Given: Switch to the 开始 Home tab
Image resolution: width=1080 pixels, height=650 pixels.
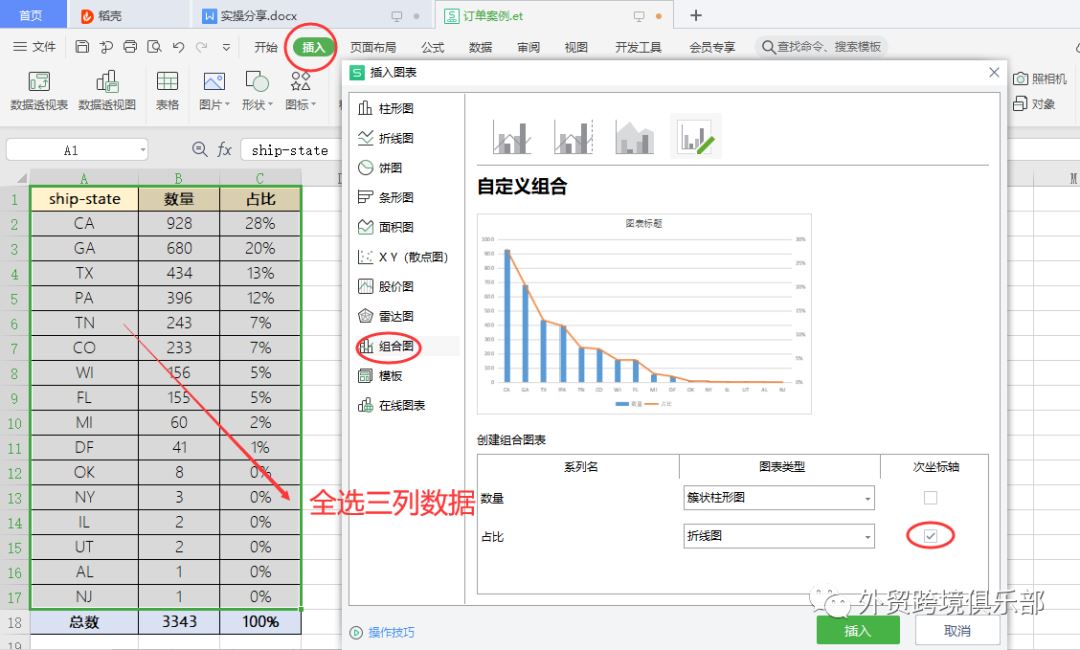Looking at the screenshot, I should (265, 47).
